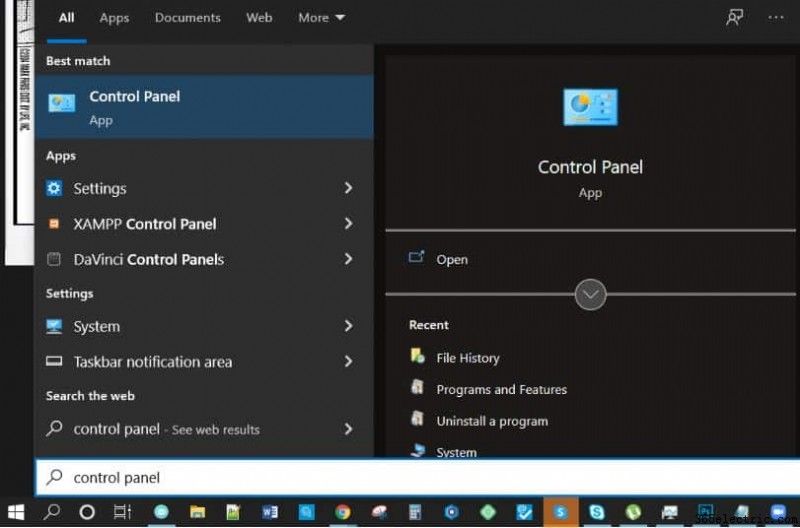
Task: Open the System settings result
Action: click(205, 326)
